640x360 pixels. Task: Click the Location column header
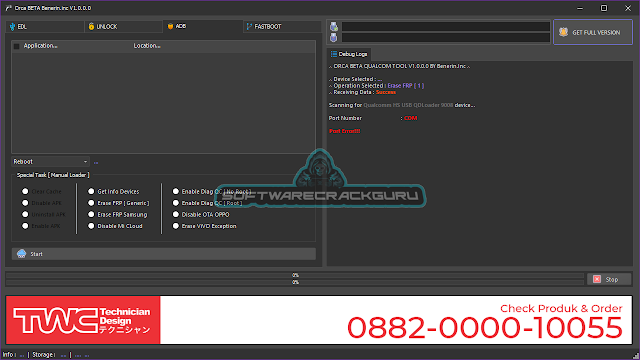[147, 46]
